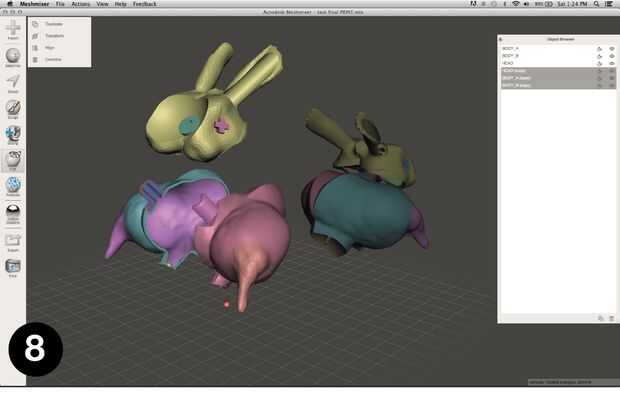Toggle target icon for HEAD row
This screenshot has width=620, height=401.
coord(599,64)
